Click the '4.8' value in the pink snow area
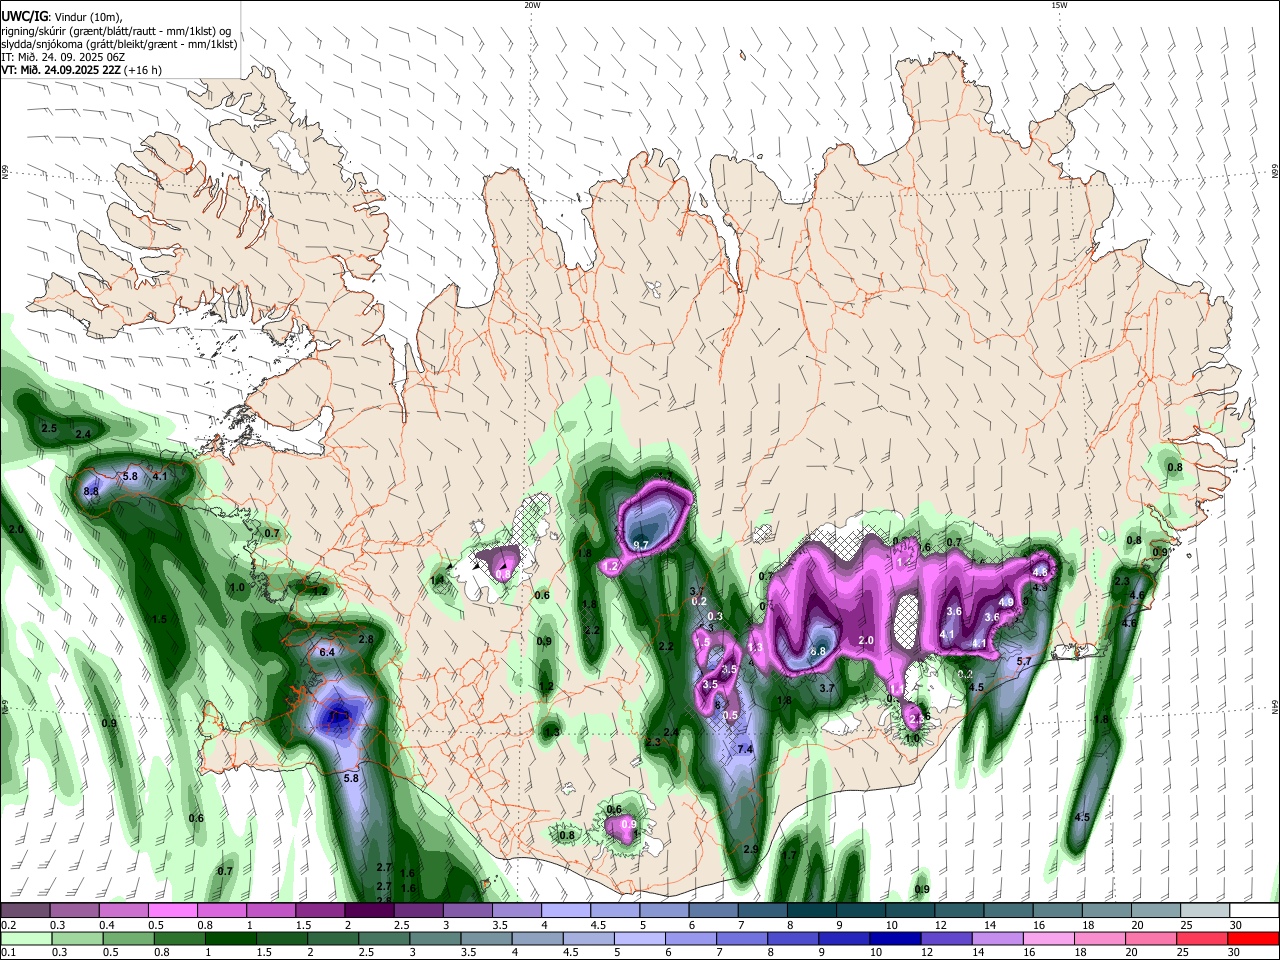1280x960 pixels. click(x=1040, y=572)
